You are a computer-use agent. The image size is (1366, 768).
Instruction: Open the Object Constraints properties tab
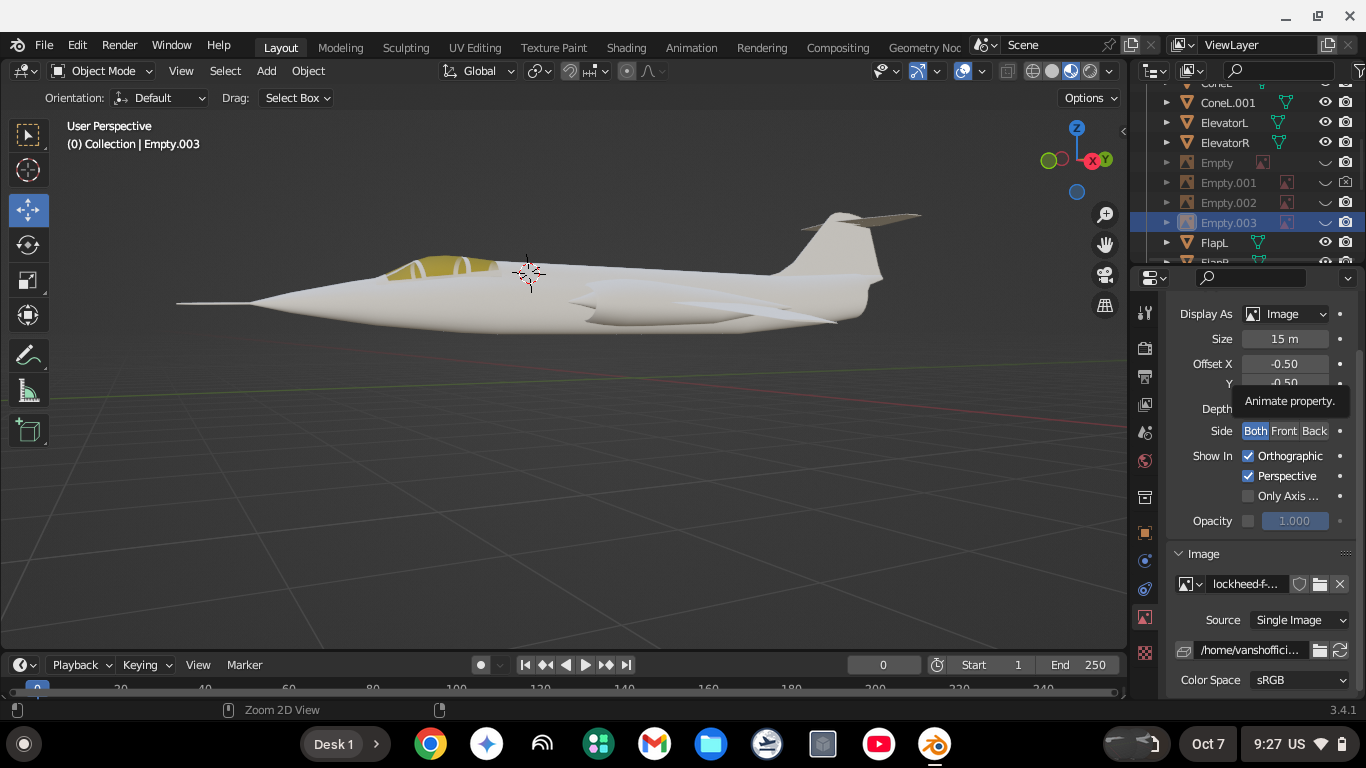click(x=1145, y=589)
